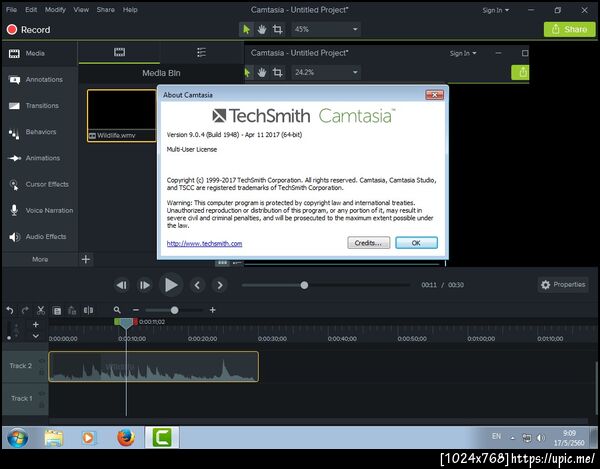Expand the More tools option

click(40, 259)
